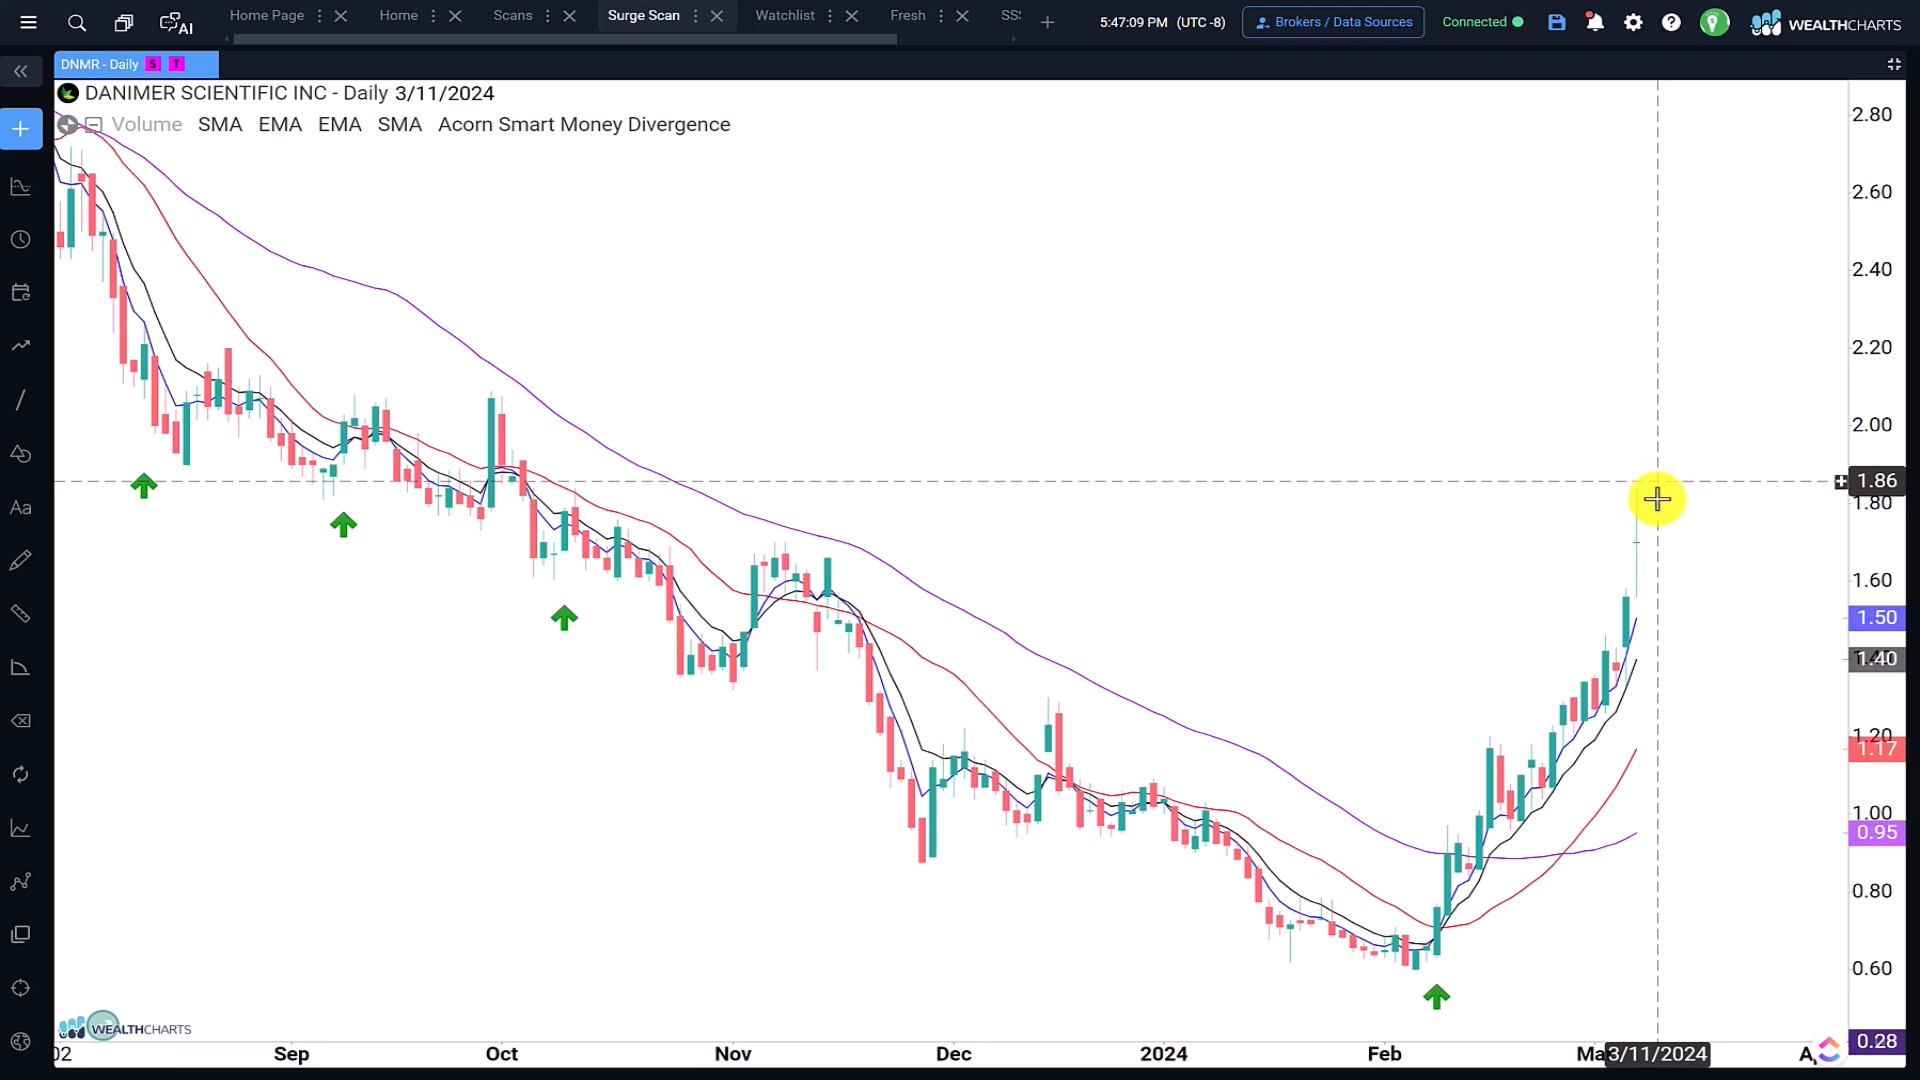Click the crosshair target icon in sidebar

pyautogui.click(x=21, y=988)
